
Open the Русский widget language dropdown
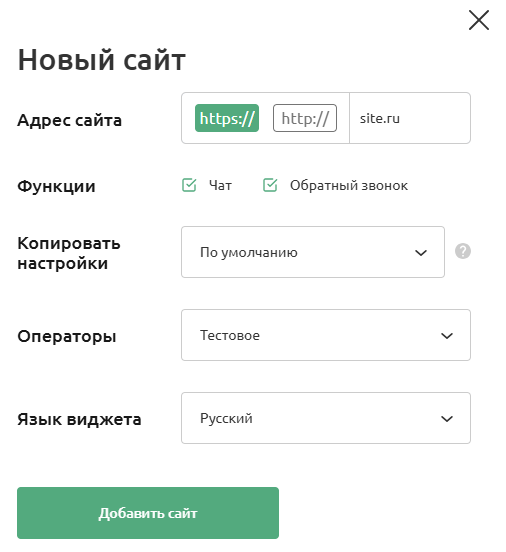coord(326,418)
